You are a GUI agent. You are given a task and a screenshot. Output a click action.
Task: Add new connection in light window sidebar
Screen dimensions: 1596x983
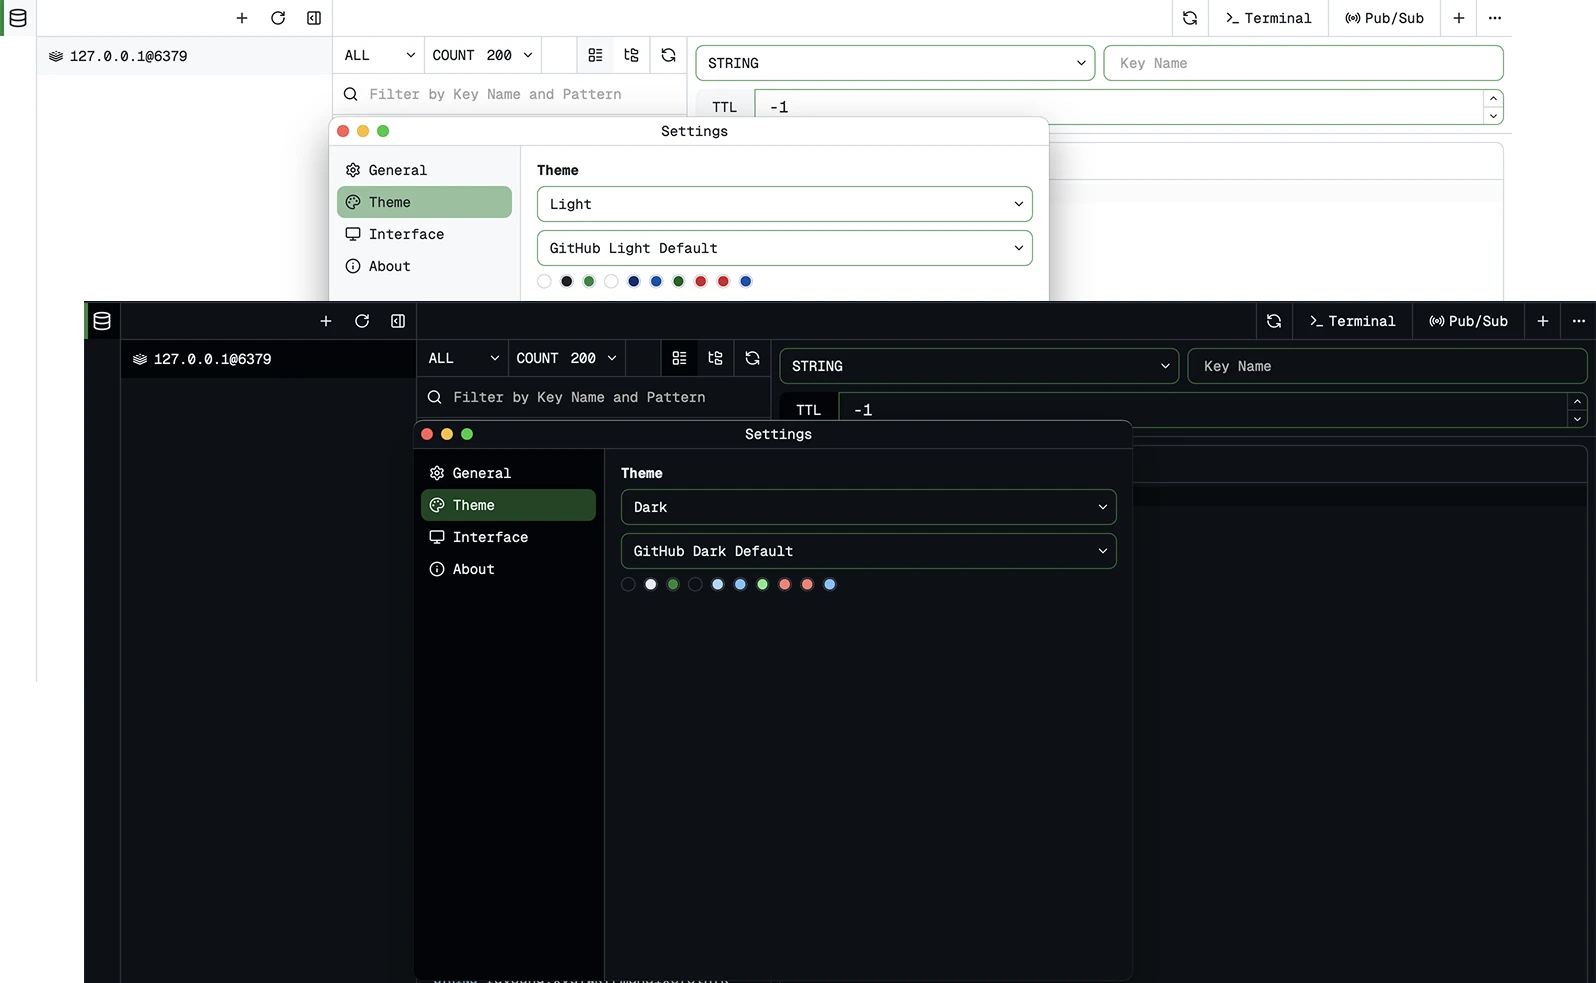point(242,18)
